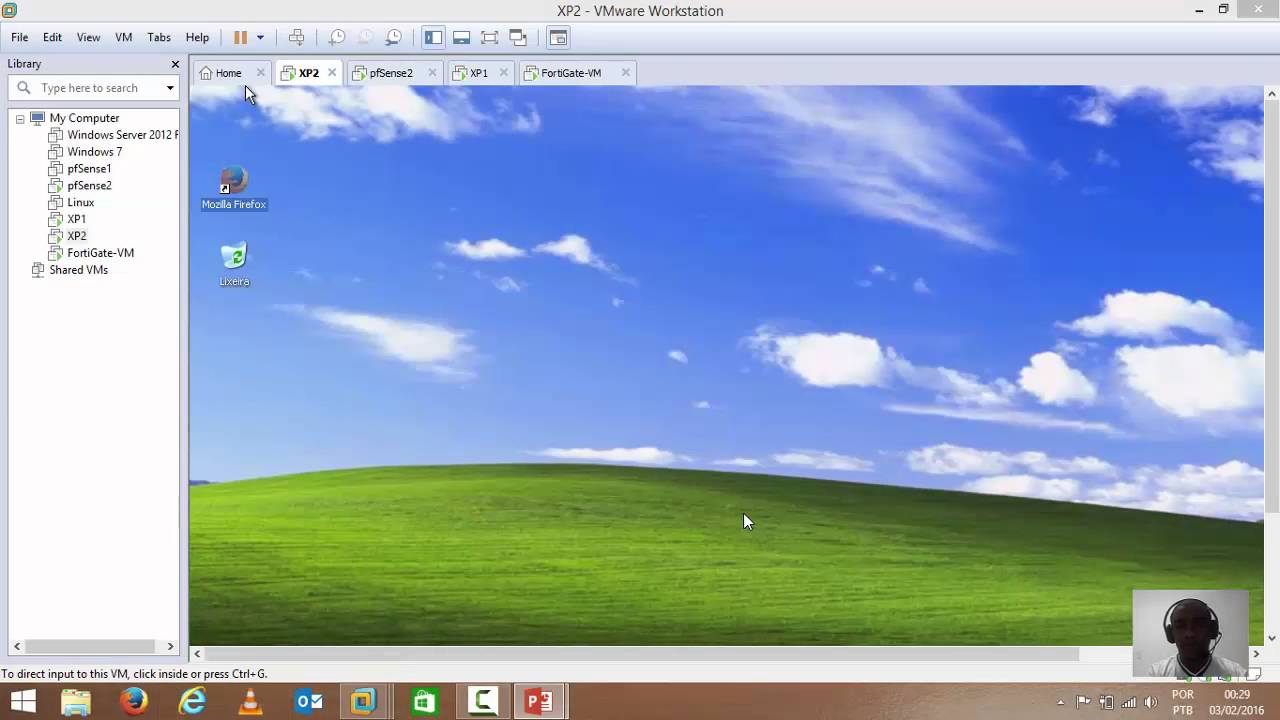Image resolution: width=1280 pixels, height=720 pixels.
Task: Close the XP2 tab
Action: (332, 72)
